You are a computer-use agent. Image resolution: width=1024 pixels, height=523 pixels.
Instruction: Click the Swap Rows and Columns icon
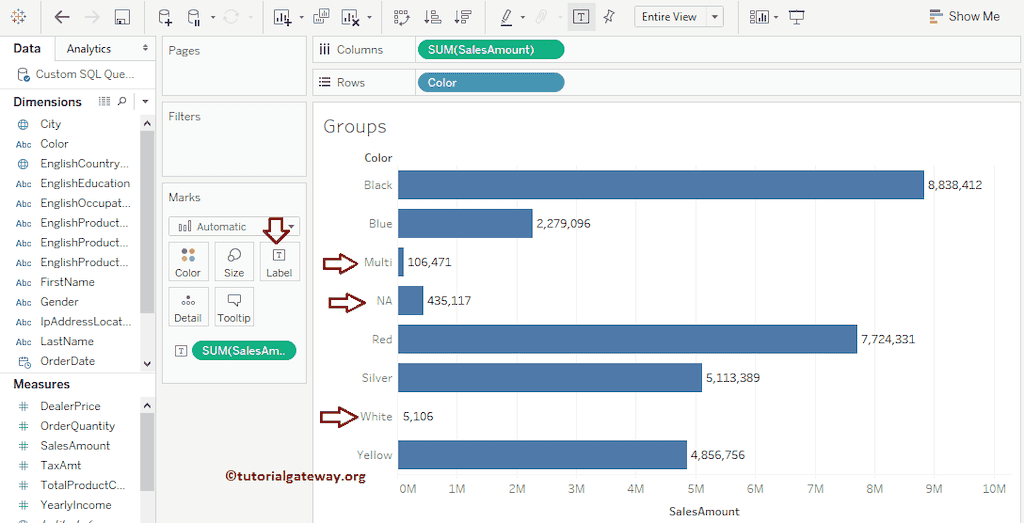402,17
